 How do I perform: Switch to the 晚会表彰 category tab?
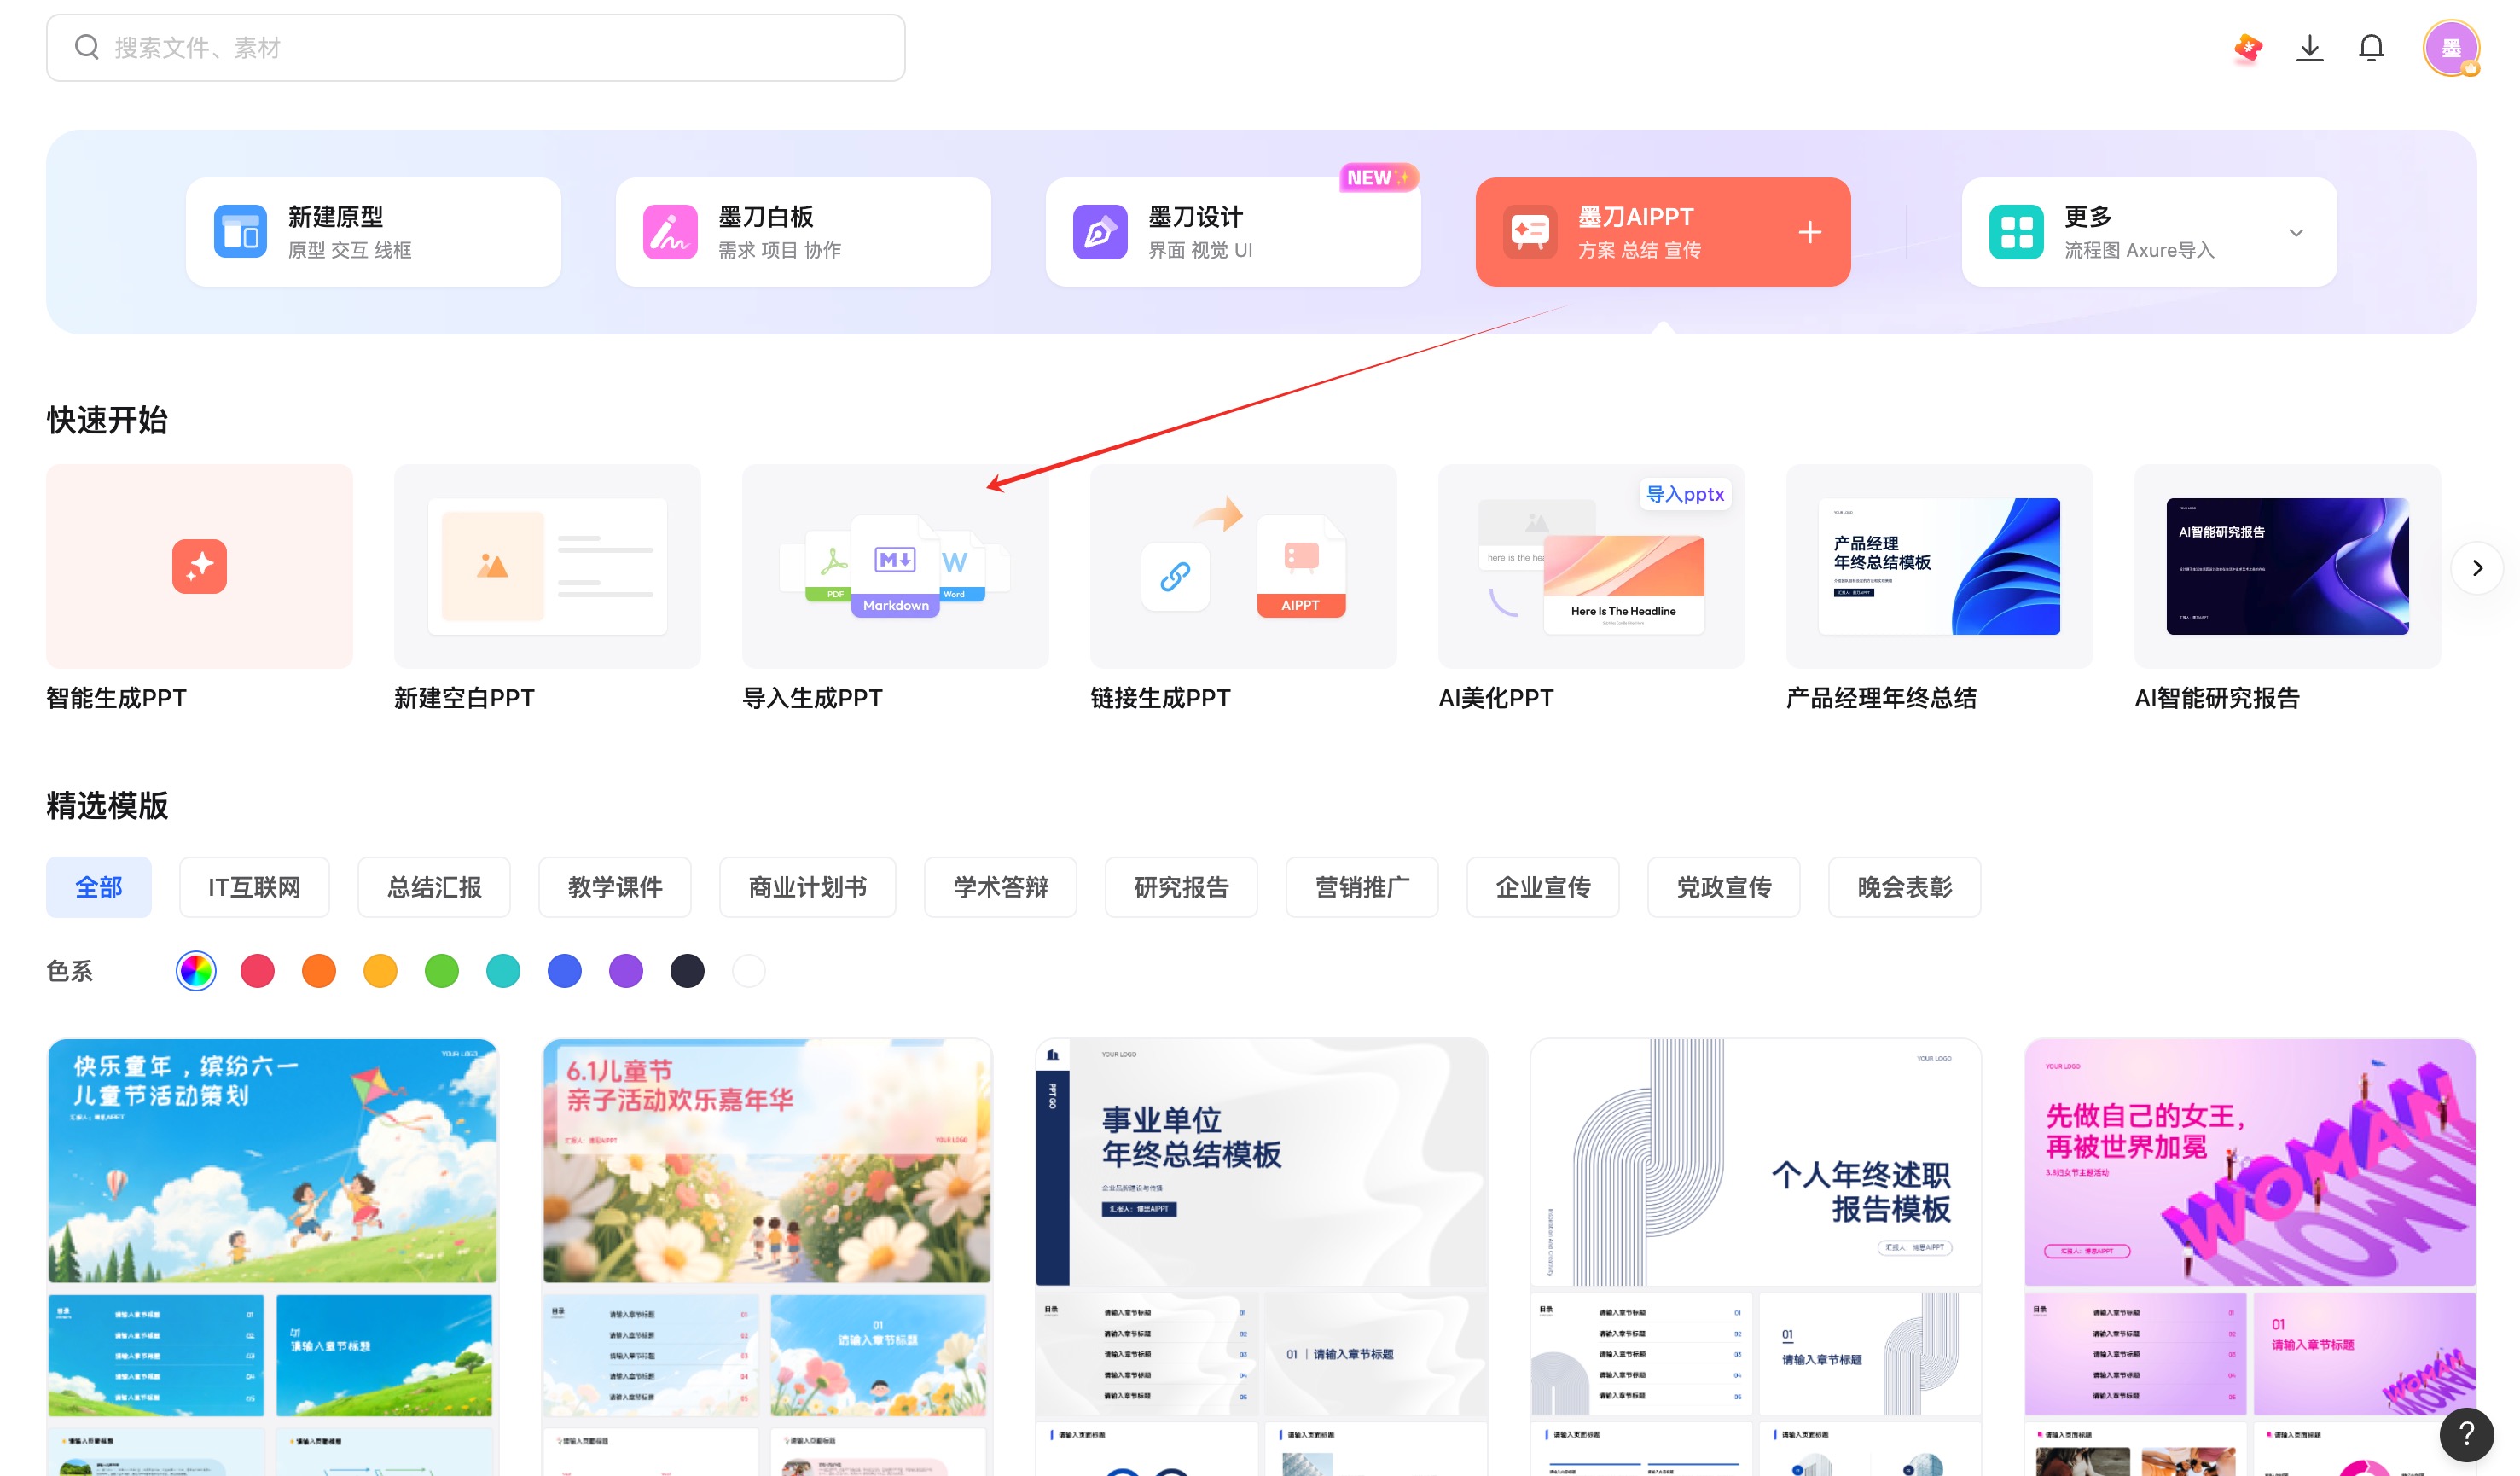point(1904,887)
